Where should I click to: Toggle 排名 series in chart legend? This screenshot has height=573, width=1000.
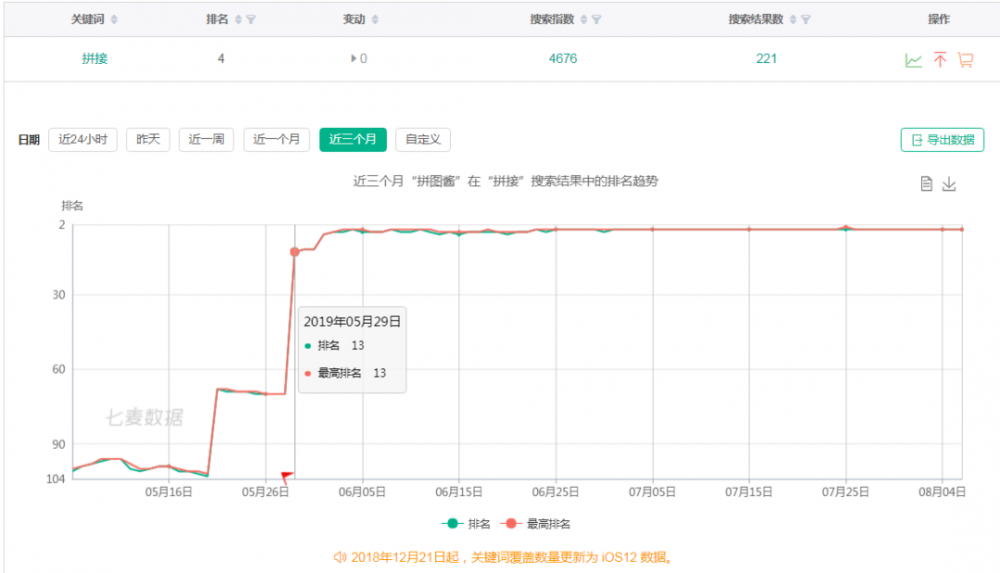pos(463,523)
